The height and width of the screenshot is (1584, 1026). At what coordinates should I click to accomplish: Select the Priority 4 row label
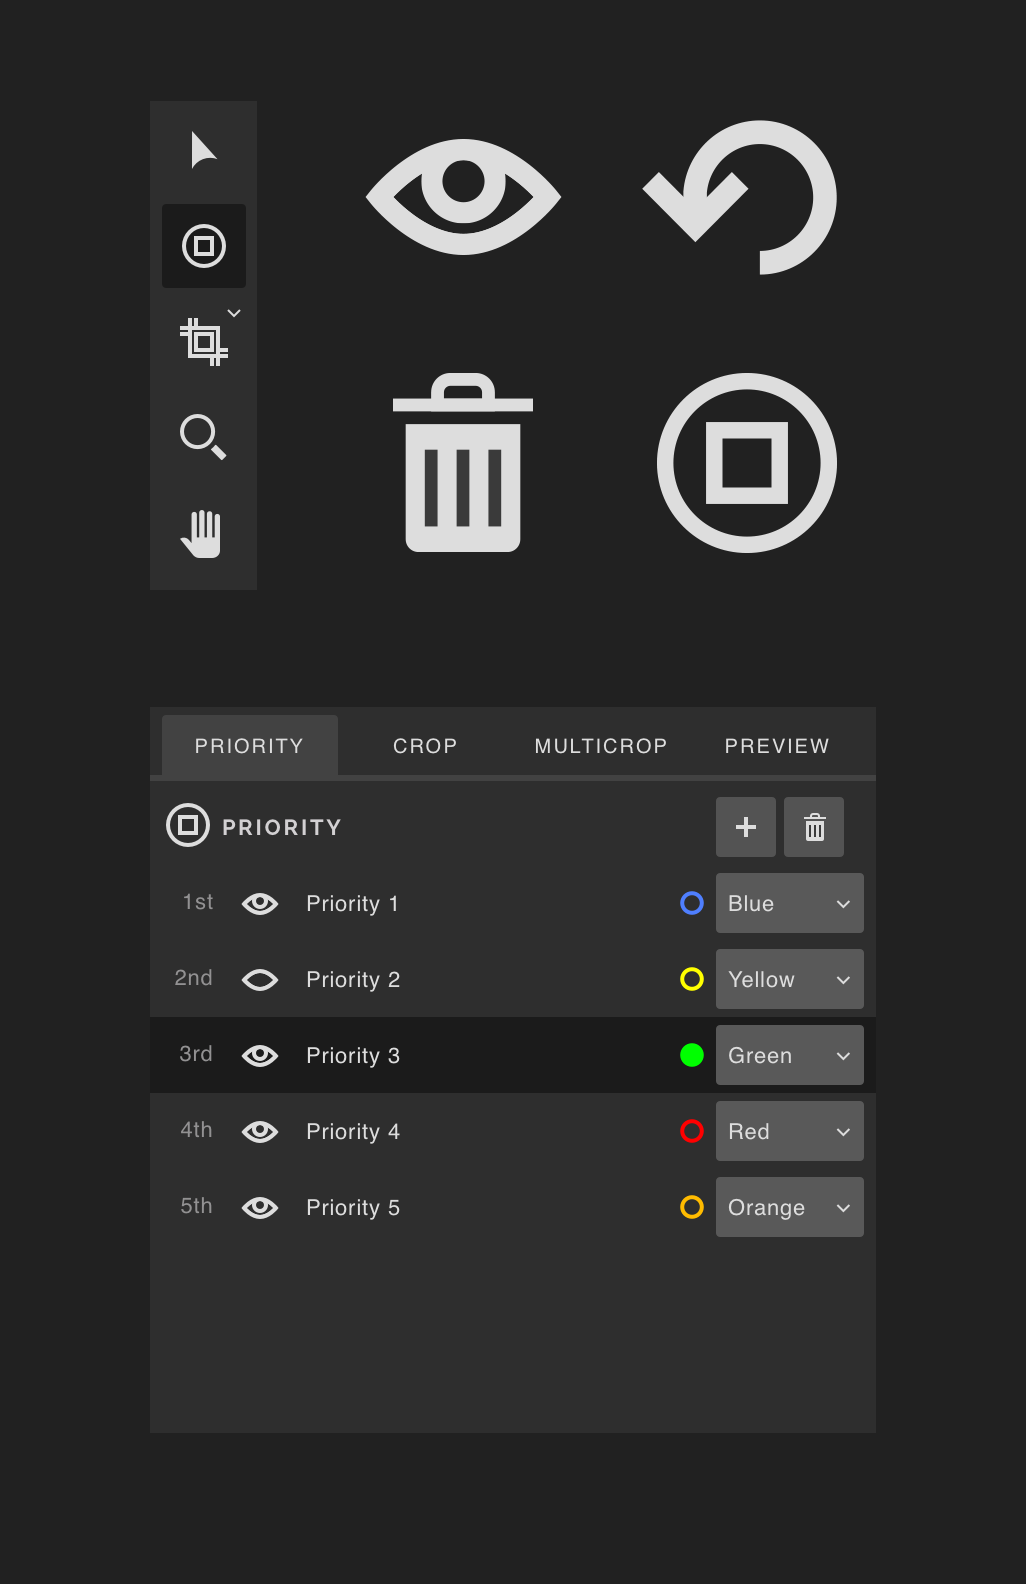click(353, 1132)
